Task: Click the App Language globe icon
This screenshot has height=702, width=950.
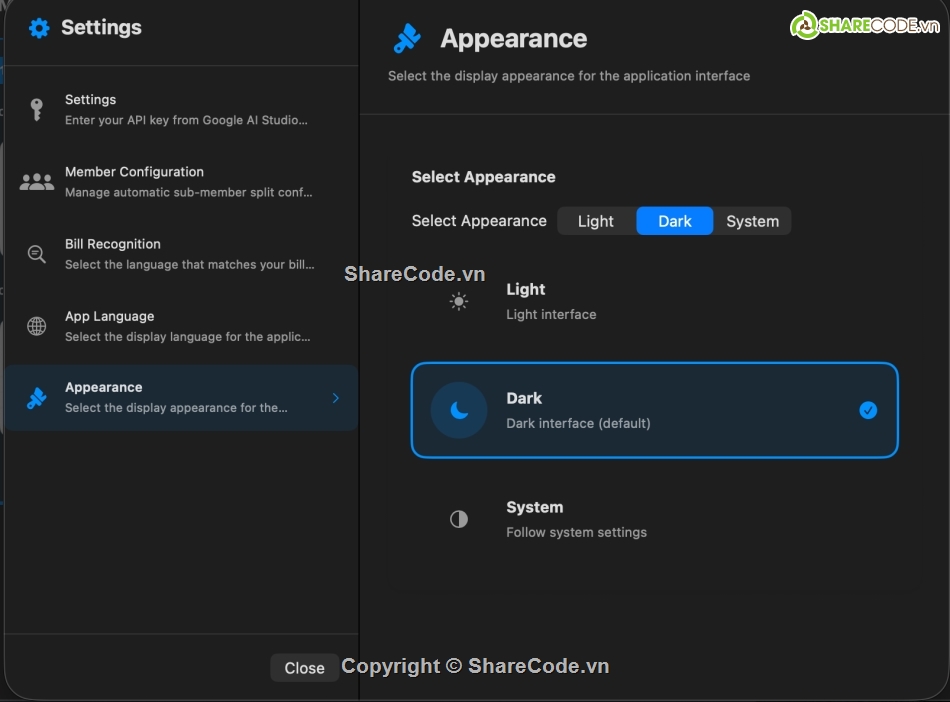Action: pyautogui.click(x=36, y=325)
